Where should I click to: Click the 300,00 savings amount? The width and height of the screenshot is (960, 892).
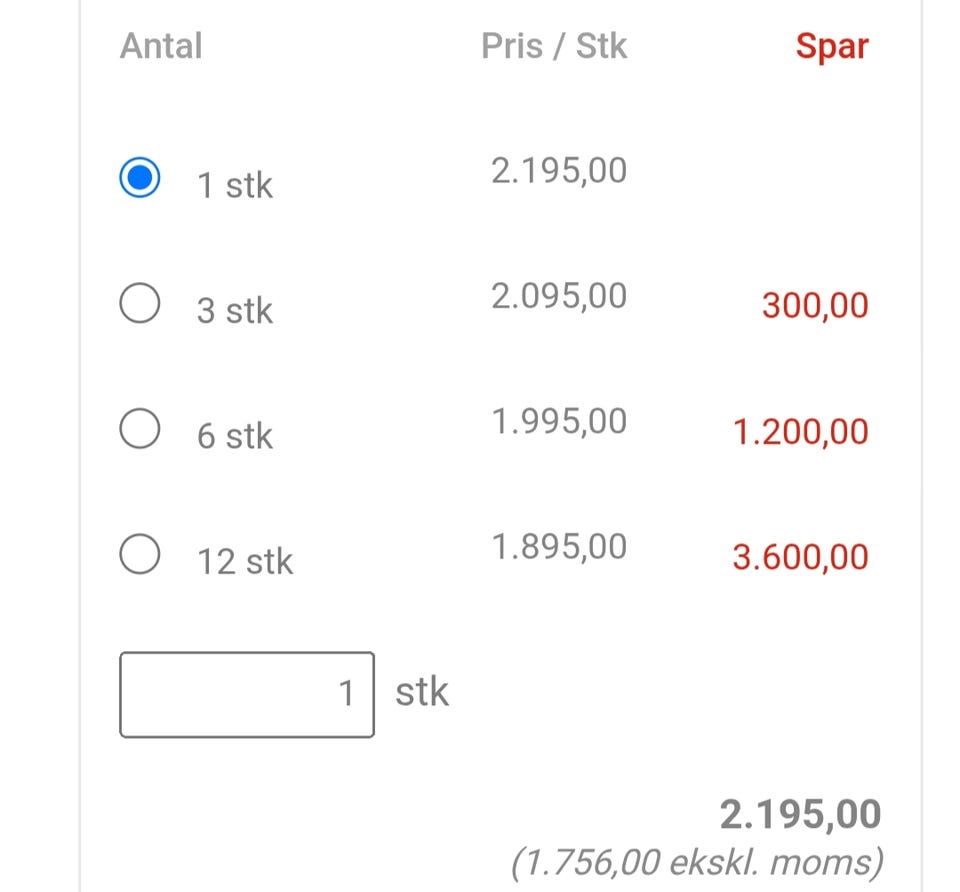(x=815, y=305)
